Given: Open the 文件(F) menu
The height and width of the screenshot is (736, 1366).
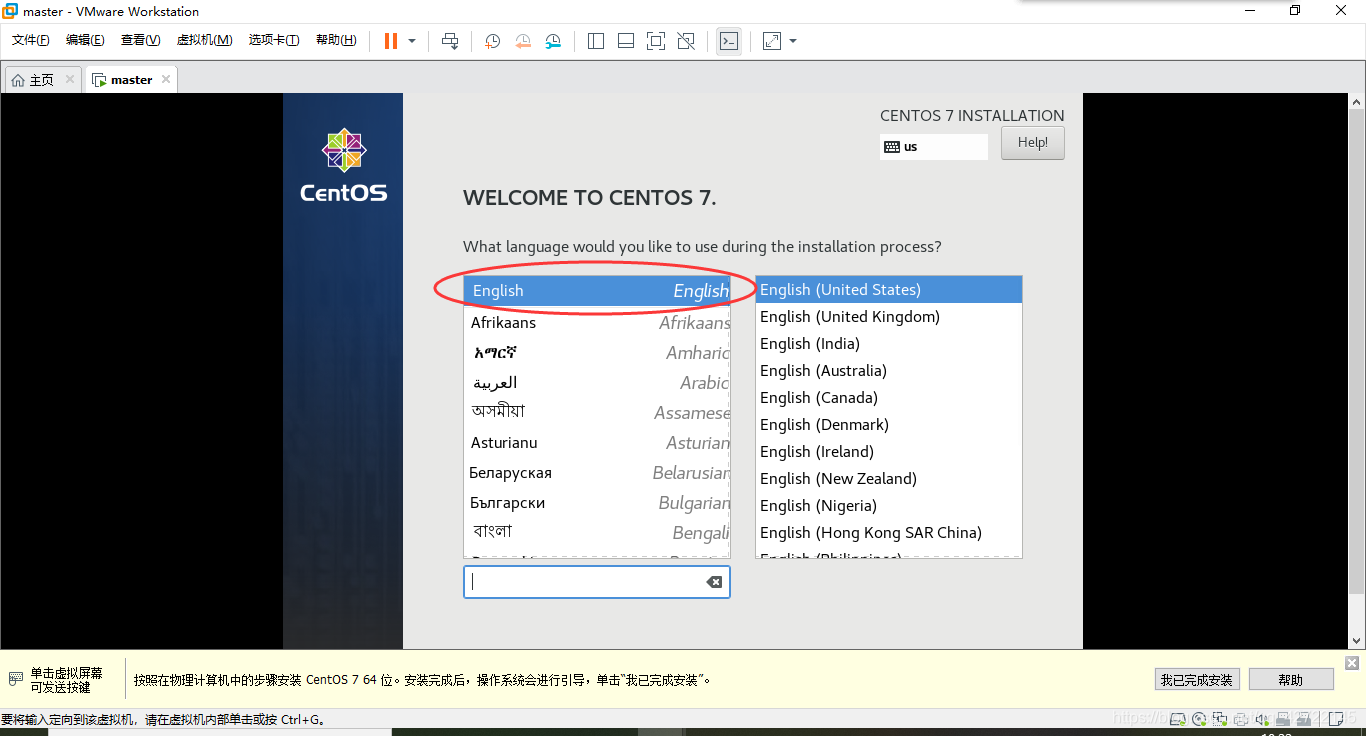Looking at the screenshot, I should 31,40.
